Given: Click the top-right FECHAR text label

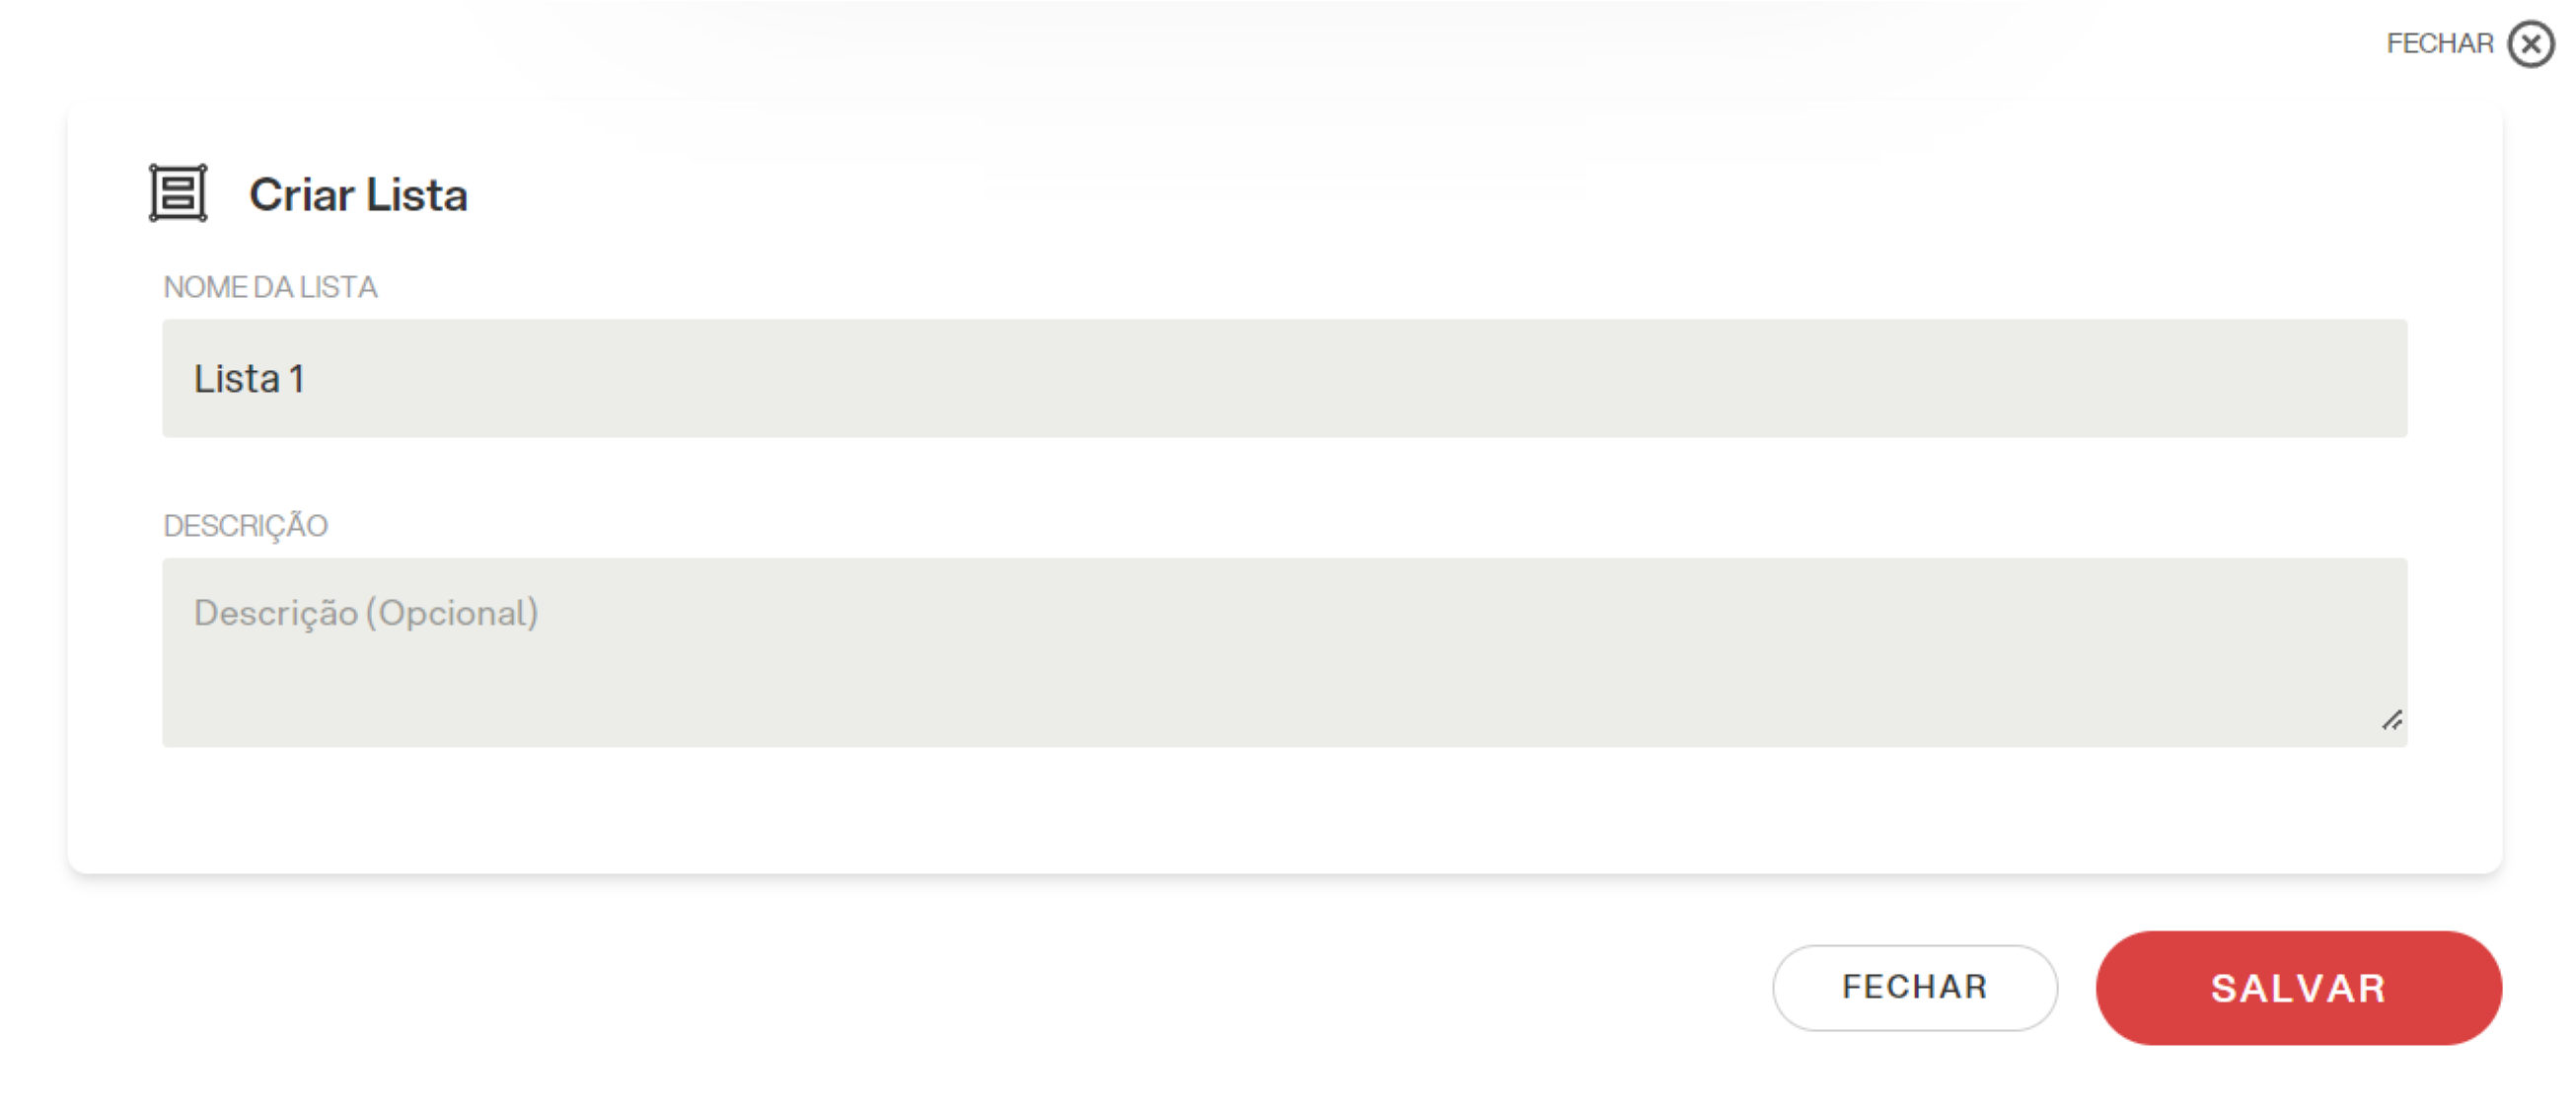Looking at the screenshot, I should (x=2440, y=44).
